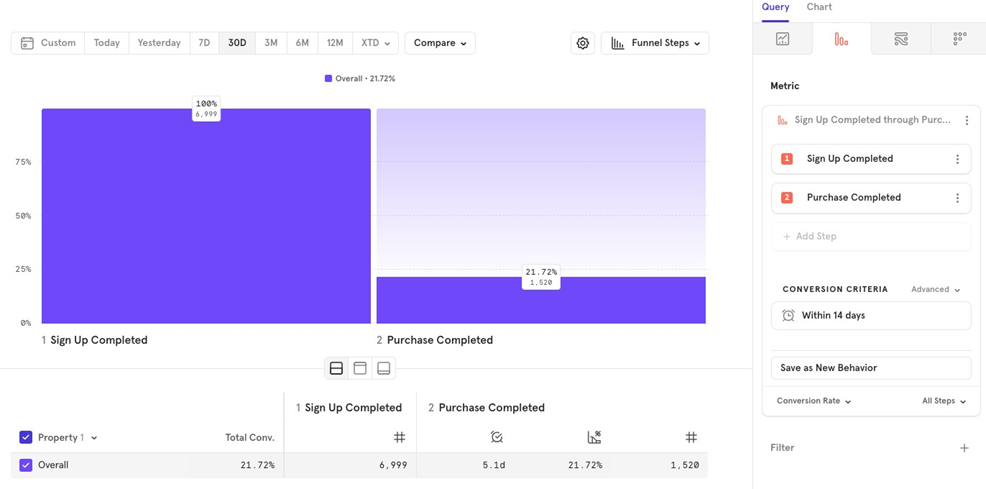Click the Overall purple legend swatch
The height and width of the screenshot is (489, 986).
[328, 78]
